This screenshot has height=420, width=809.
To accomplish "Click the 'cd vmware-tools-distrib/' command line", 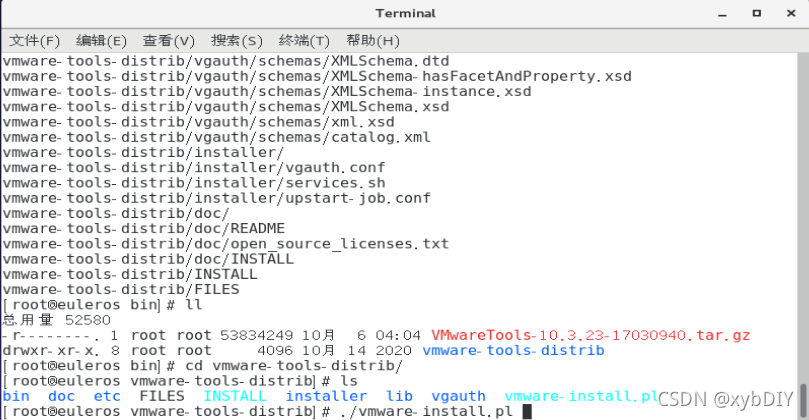I will coord(203,366).
